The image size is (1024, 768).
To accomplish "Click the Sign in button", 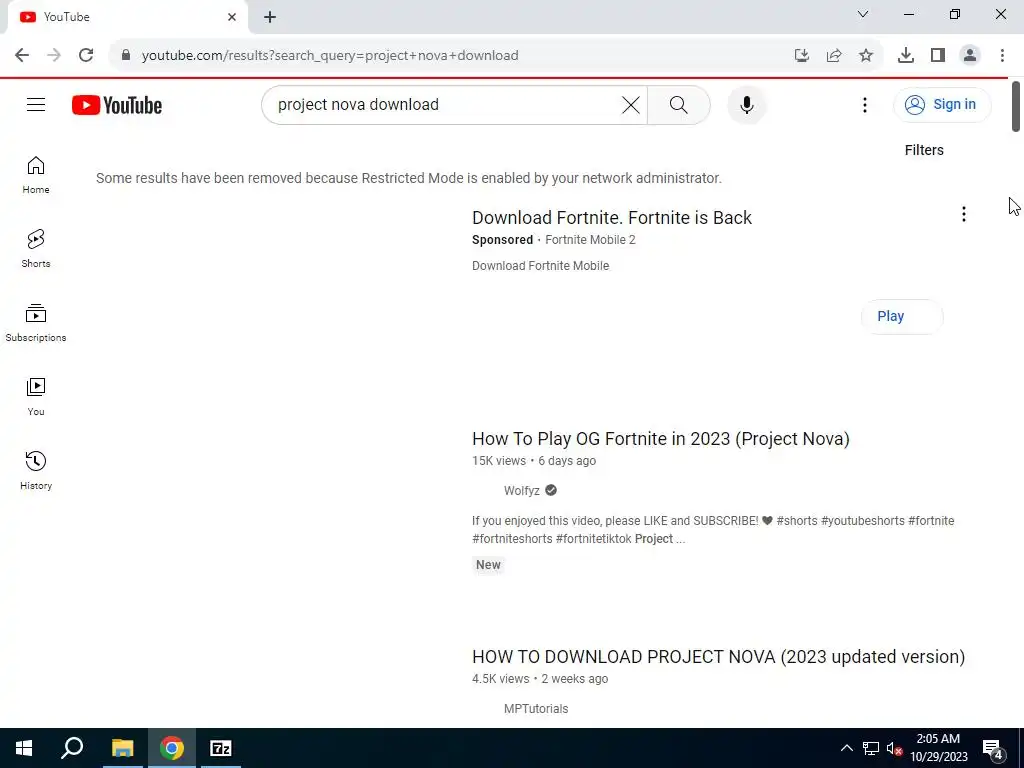I will tap(942, 104).
